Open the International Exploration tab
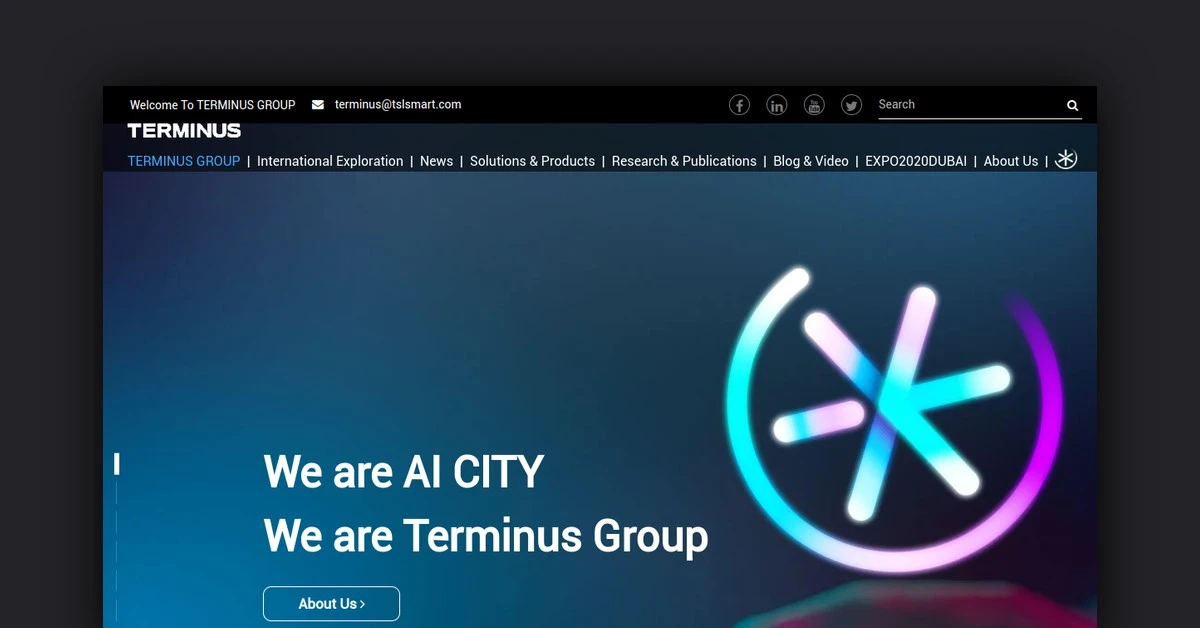This screenshot has width=1200, height=628. 330,161
